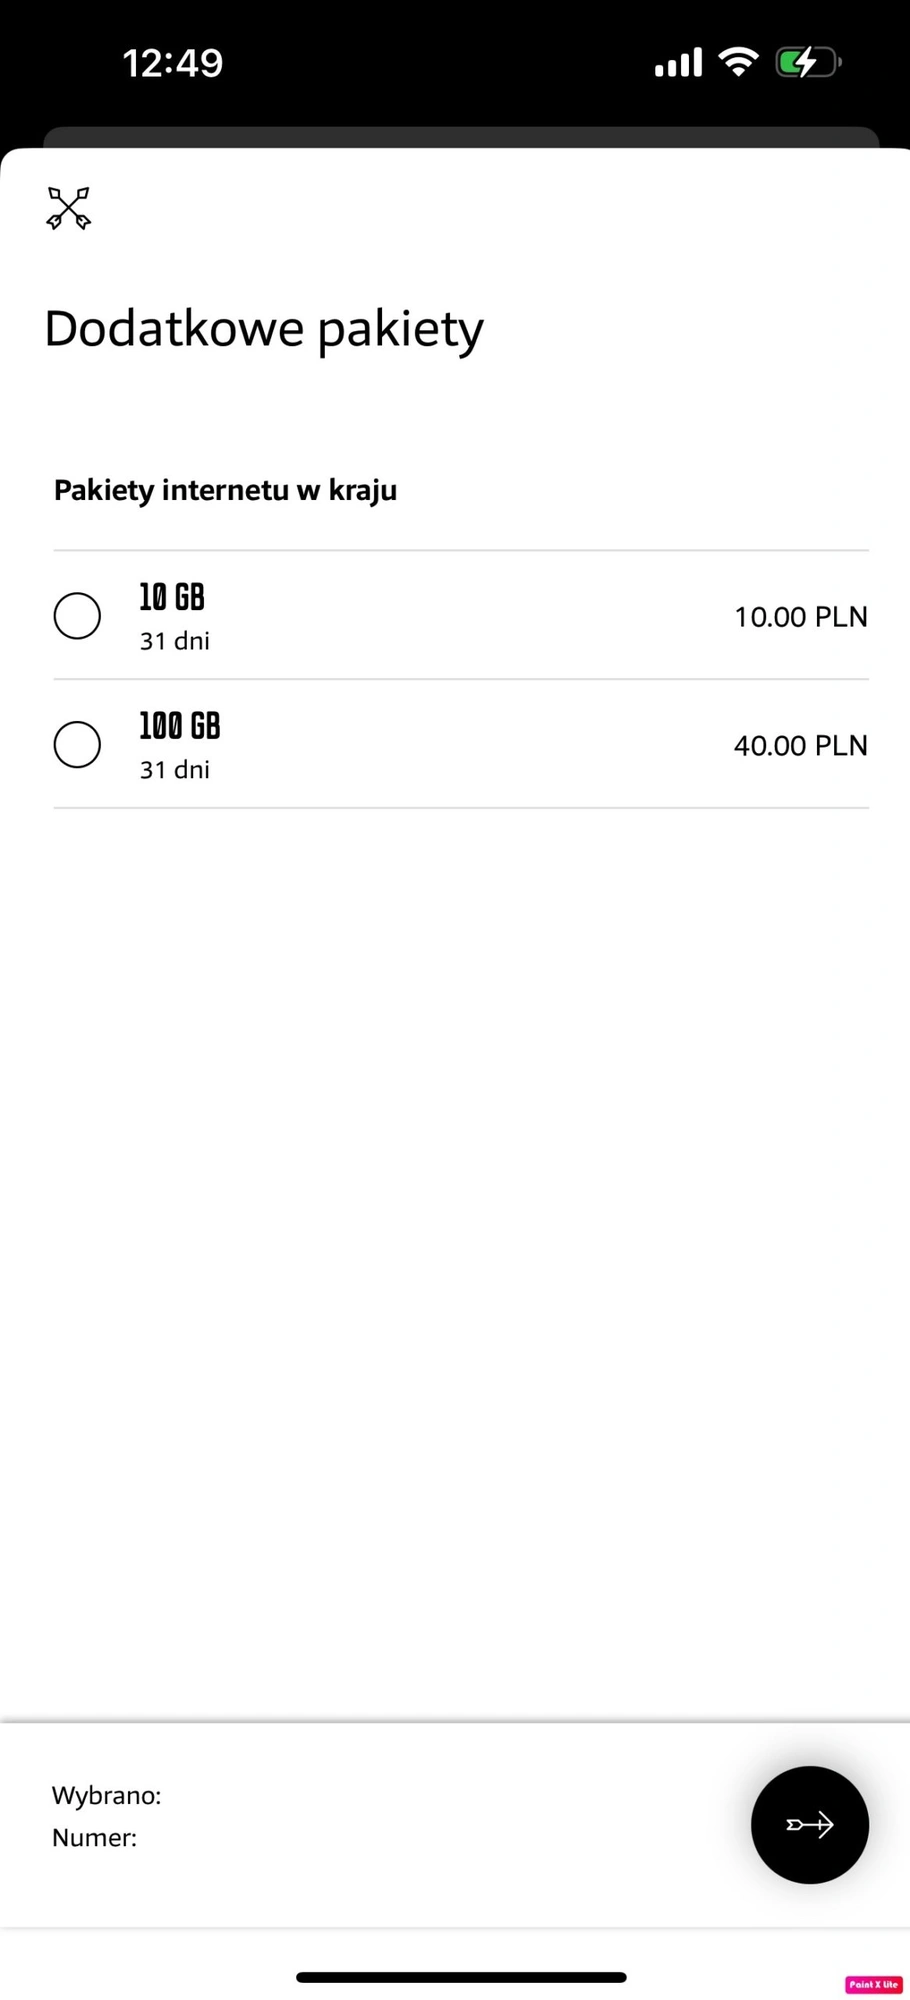Tap the 12:49 clock in status bar
The height and width of the screenshot is (2000, 910).
(x=173, y=63)
